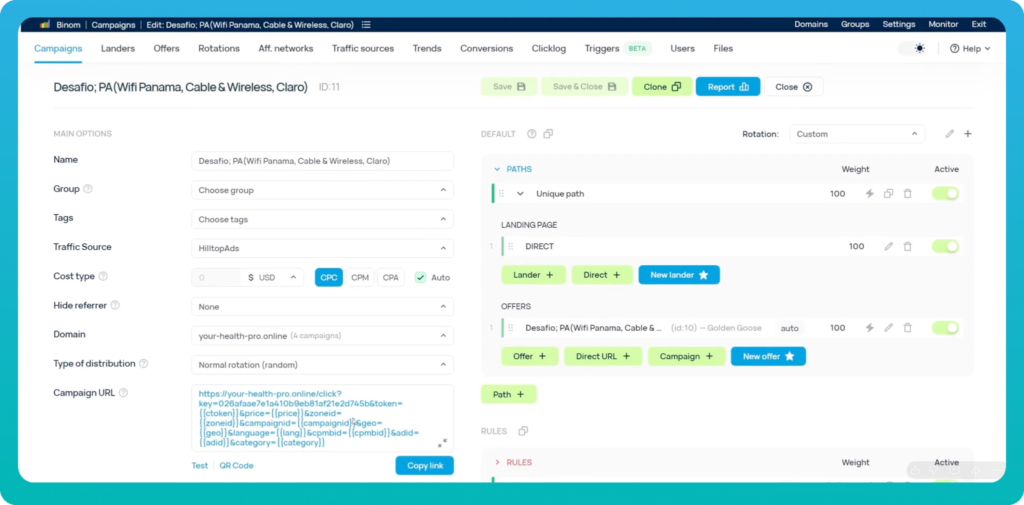Open Domains in the top bar
Viewport: 1024px width, 505px height.
[x=811, y=24]
